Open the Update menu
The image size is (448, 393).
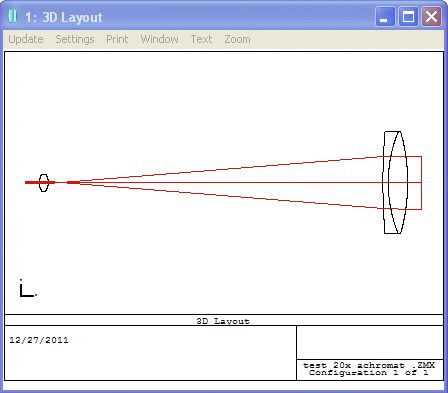[26, 39]
